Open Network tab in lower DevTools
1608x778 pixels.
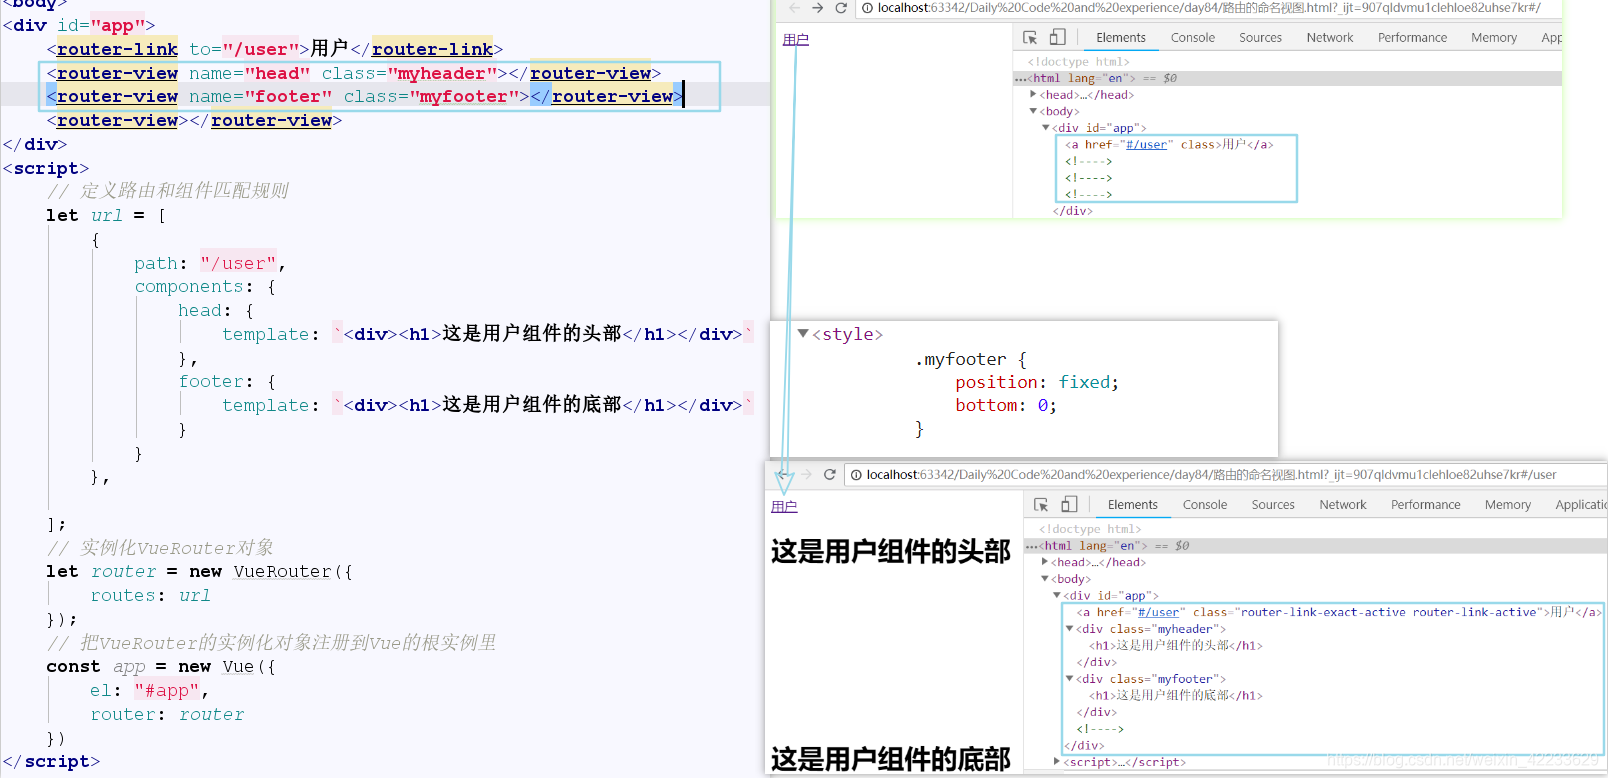1343,505
